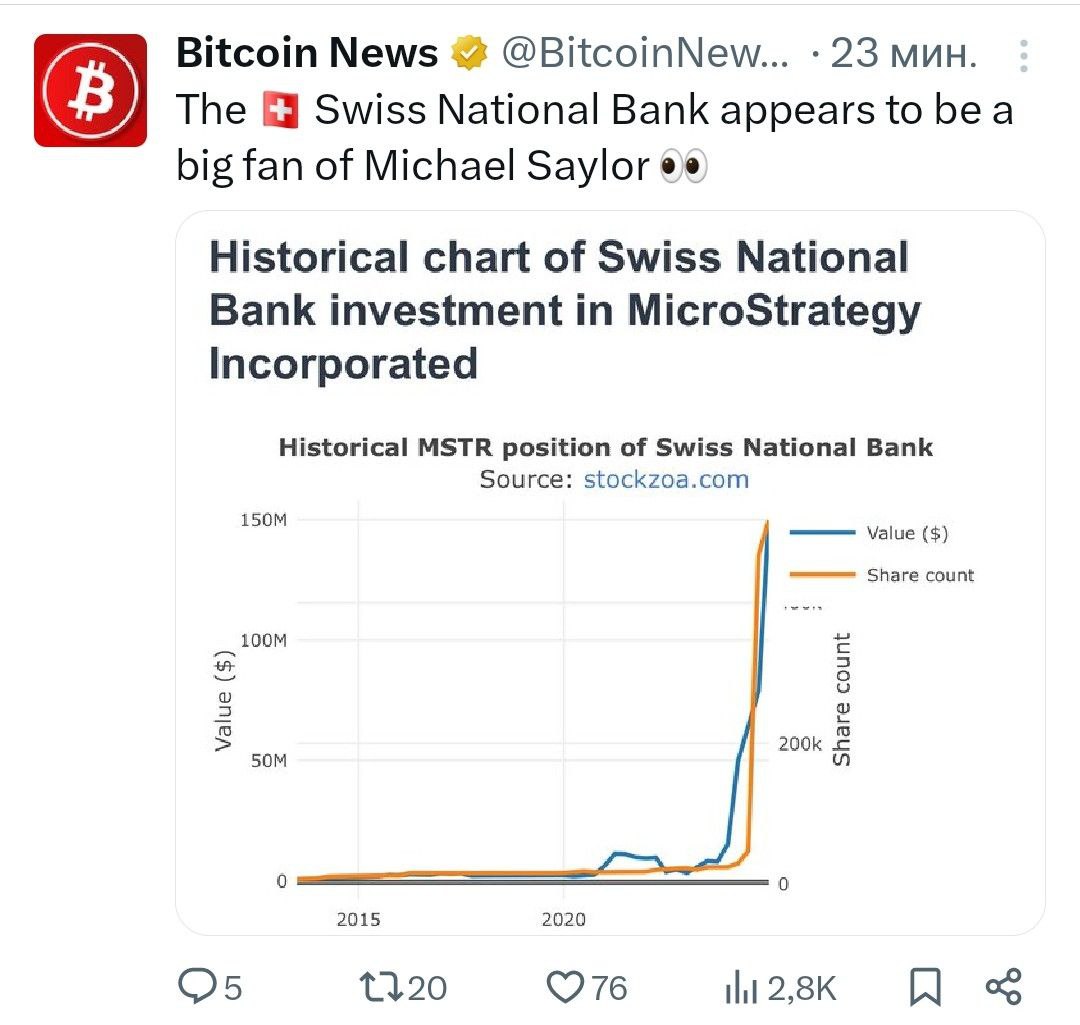
Task: Like the tweet with heart icon
Action: [565, 986]
